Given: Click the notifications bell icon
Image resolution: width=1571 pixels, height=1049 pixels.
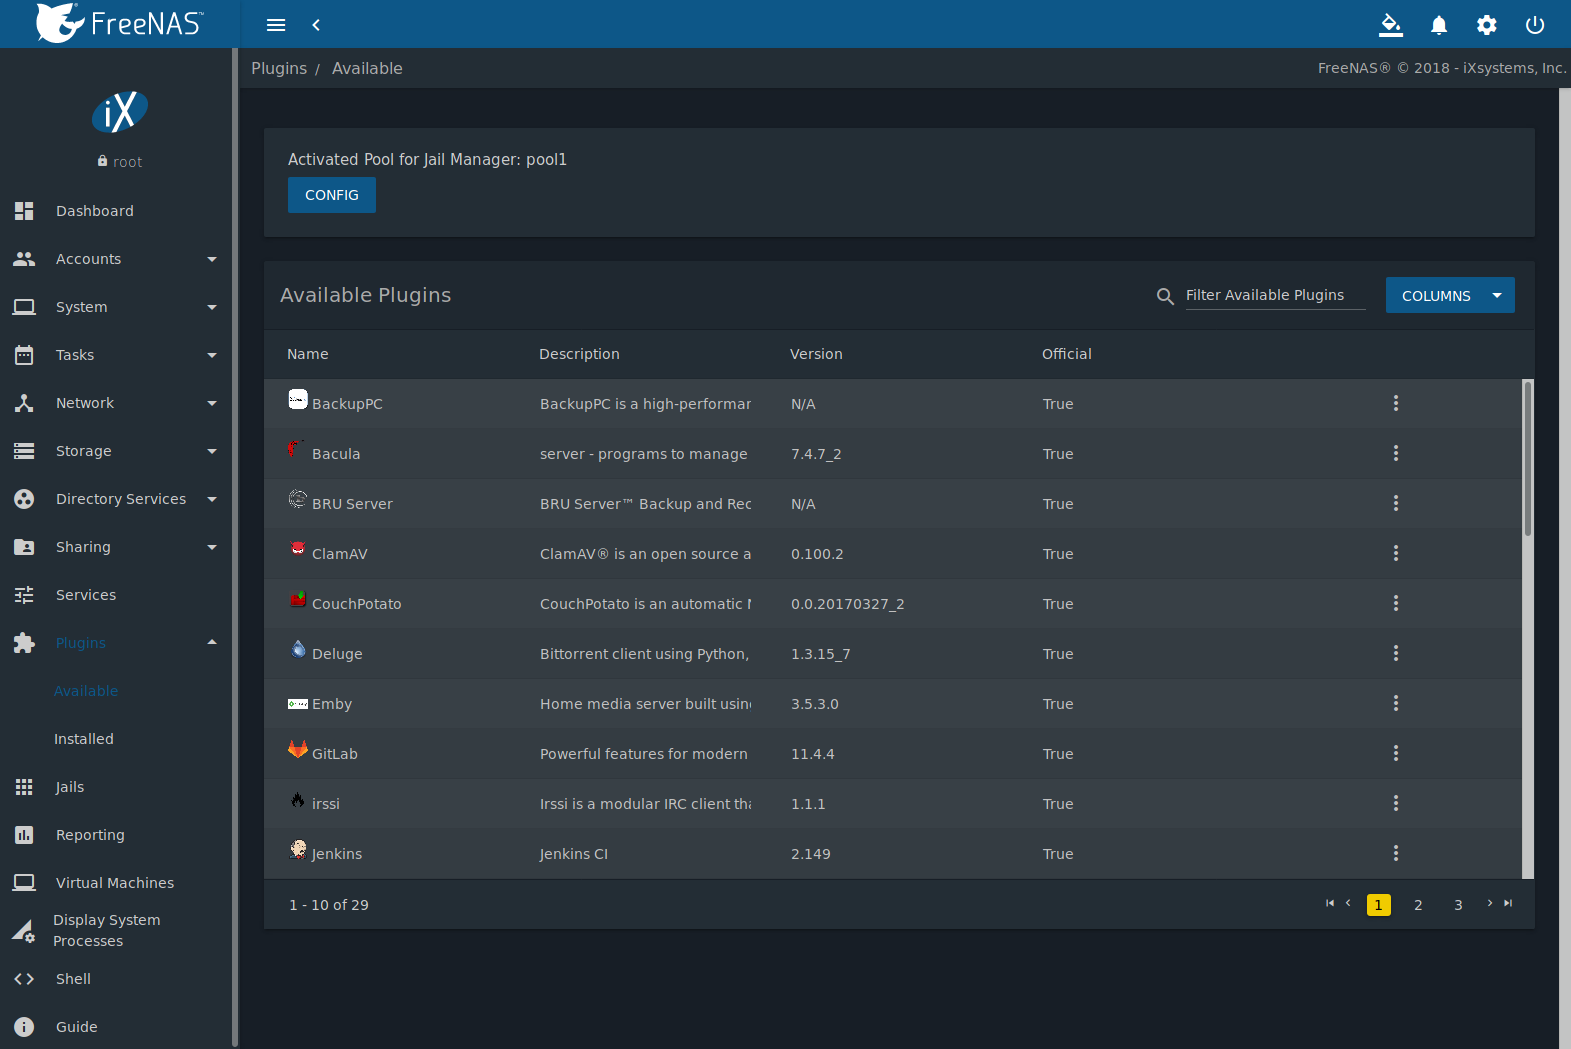Looking at the screenshot, I should pos(1438,25).
